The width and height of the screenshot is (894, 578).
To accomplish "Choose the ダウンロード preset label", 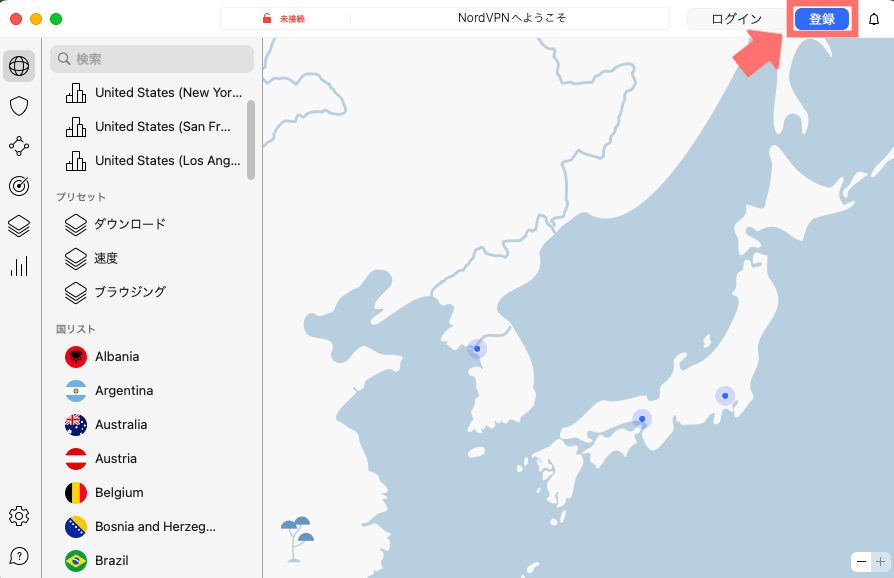I will (130, 224).
